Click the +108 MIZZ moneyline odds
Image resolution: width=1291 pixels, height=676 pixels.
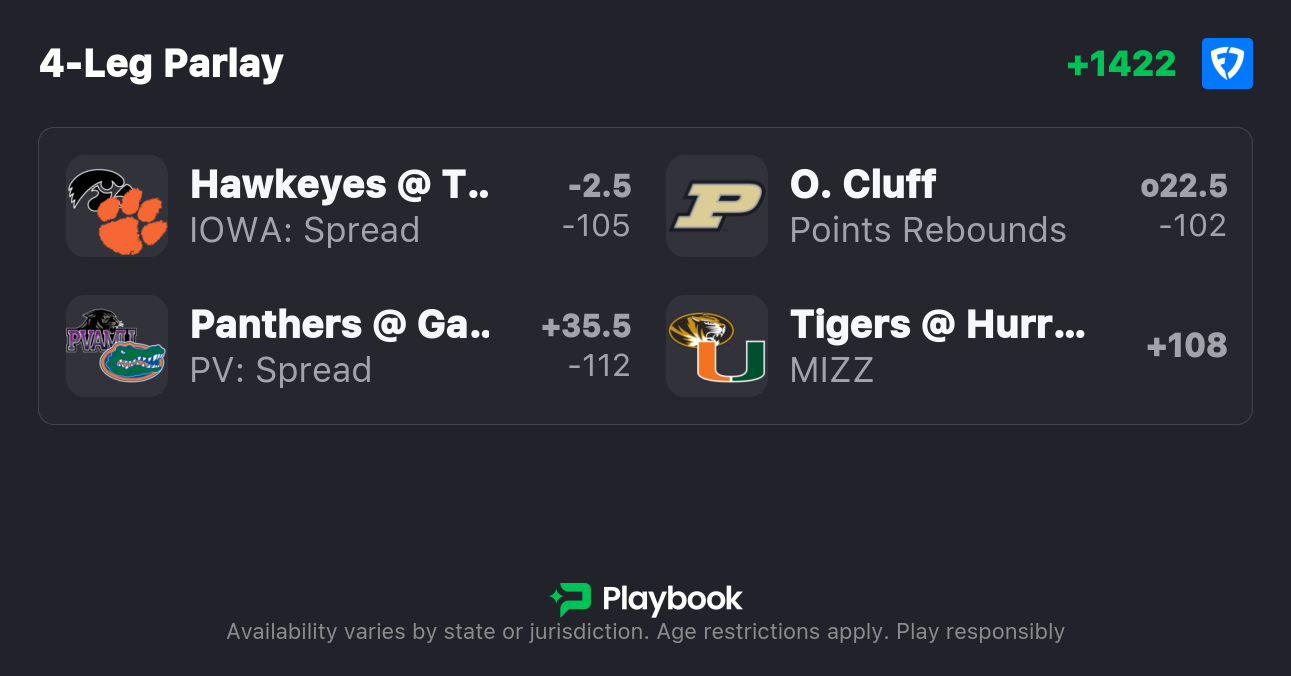tap(1186, 346)
